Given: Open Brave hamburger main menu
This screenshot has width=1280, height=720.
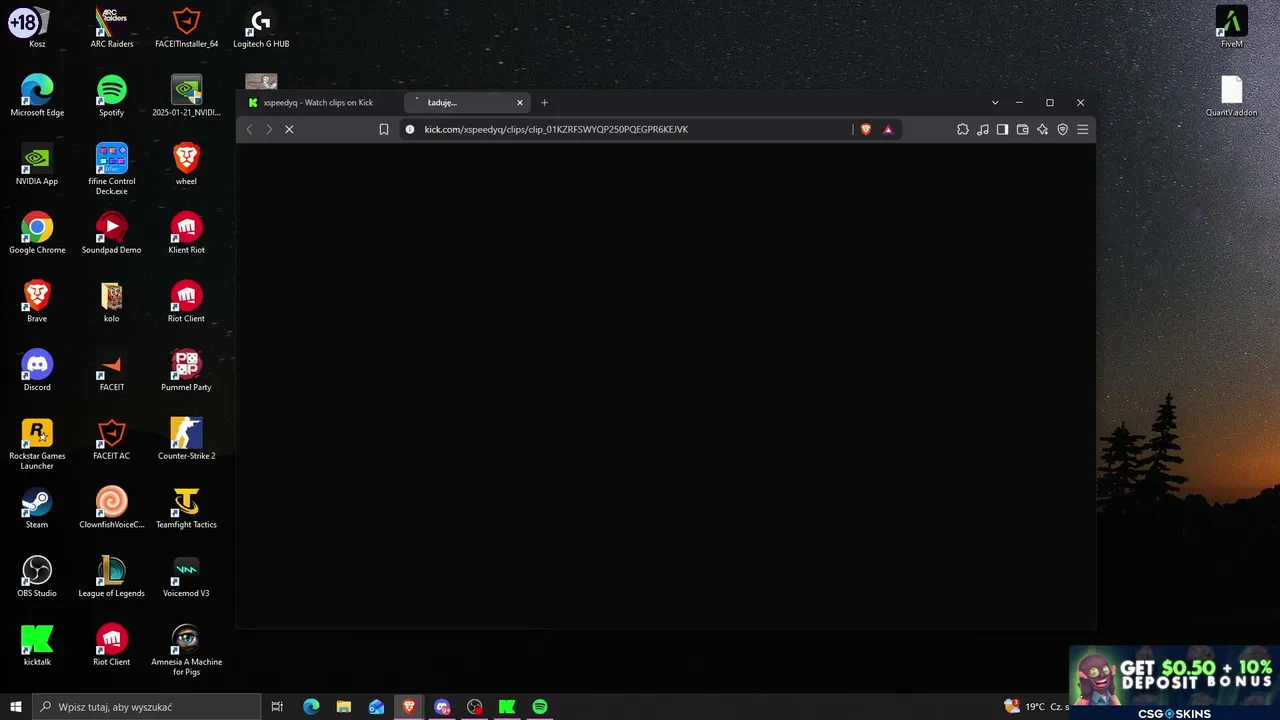Looking at the screenshot, I should coord(1082,129).
